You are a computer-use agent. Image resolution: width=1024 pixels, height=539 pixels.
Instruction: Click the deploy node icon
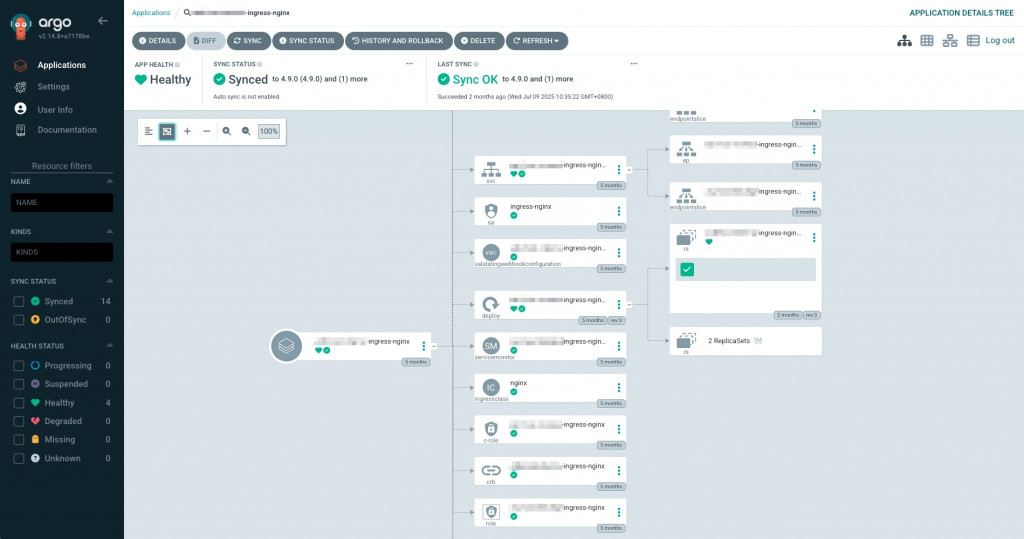click(x=491, y=304)
